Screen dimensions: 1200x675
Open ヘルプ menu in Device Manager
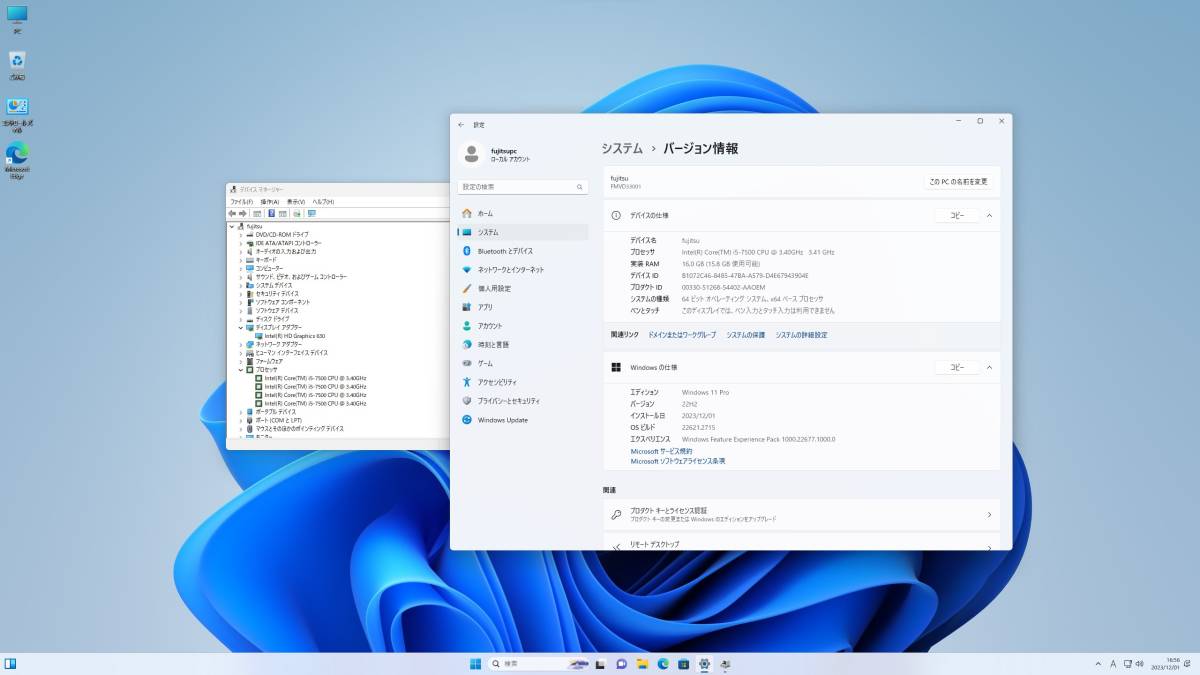click(x=322, y=201)
